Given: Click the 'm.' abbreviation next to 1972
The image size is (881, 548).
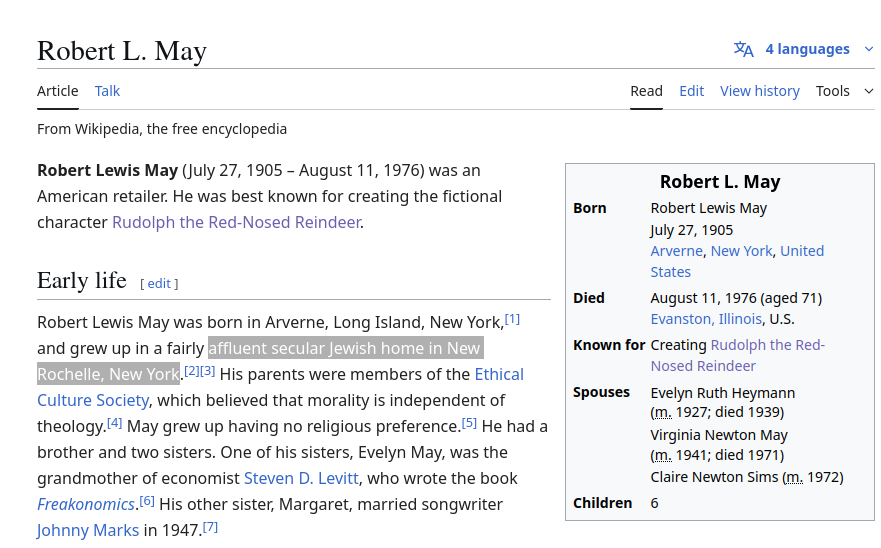Looking at the screenshot, I should pos(794,477).
